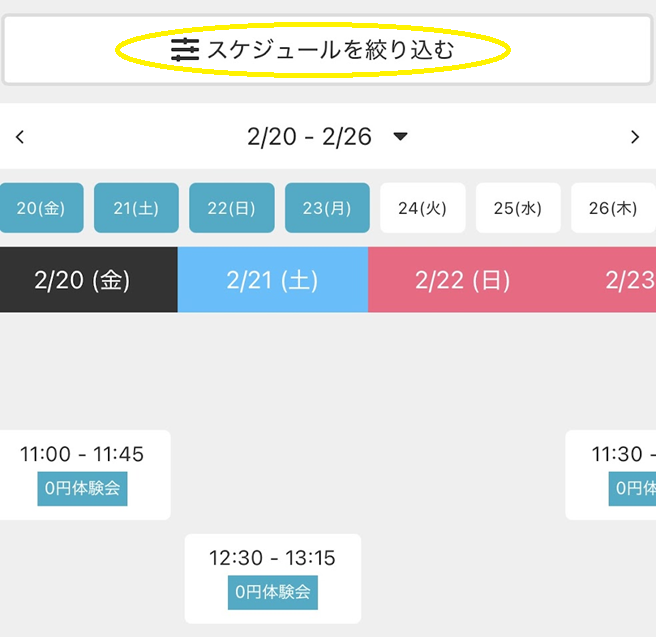The width and height of the screenshot is (656, 637).
Task: Click 0円体験会 tag under 12:30 slot
Action: (x=273, y=592)
